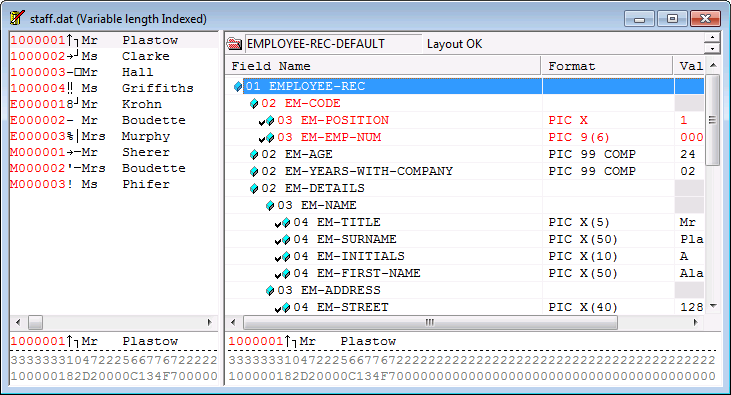
Task: Click the diamond icon of 03 EM-NAME
Action: click(x=270, y=206)
